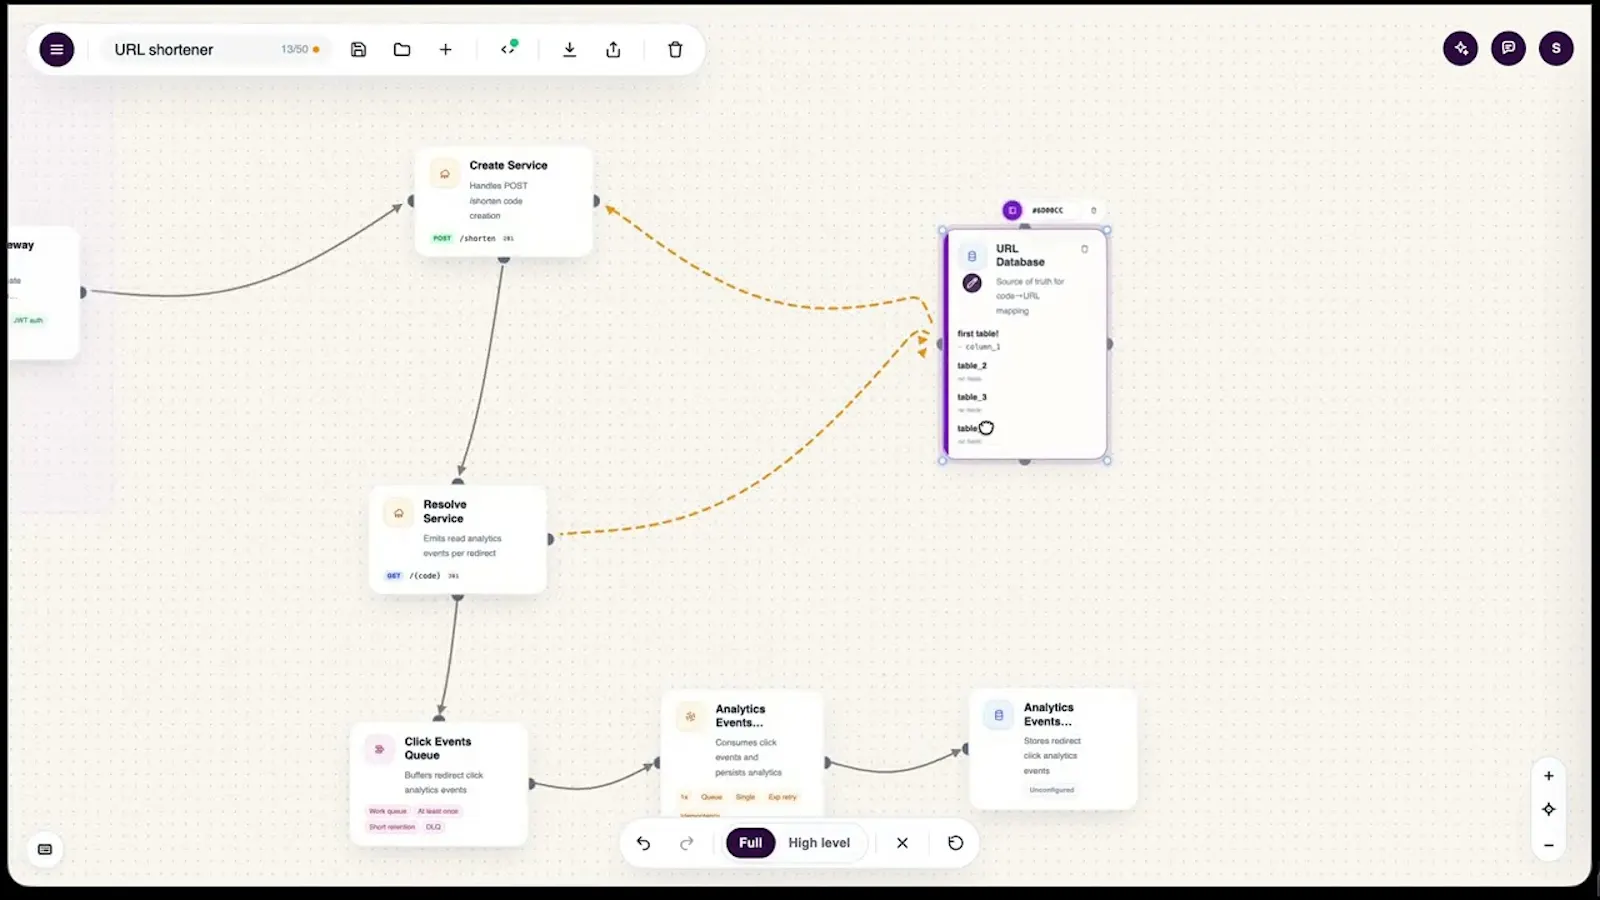Zoom in with the plus button
The image size is (1600, 900).
[1548, 776]
